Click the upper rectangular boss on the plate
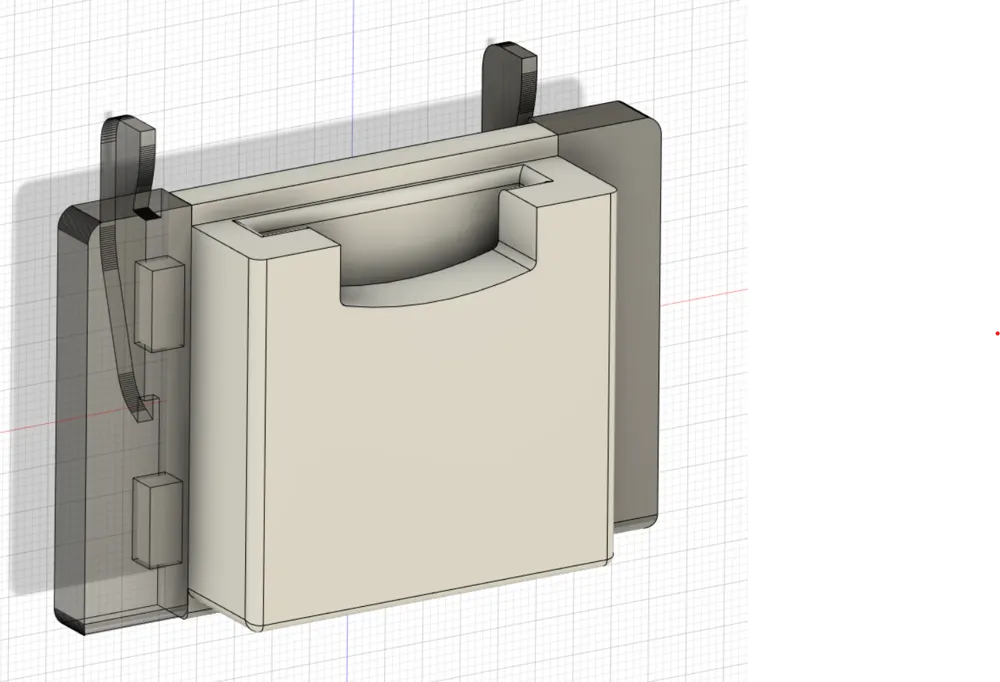The height and width of the screenshot is (682, 1000). click(x=160, y=305)
